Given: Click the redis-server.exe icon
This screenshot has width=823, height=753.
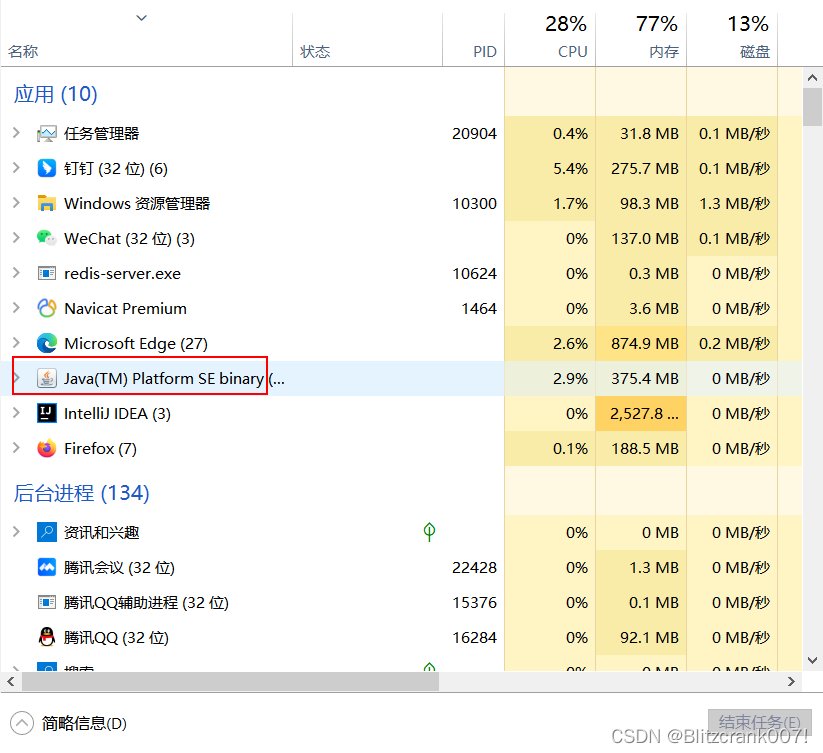Looking at the screenshot, I should coord(47,273).
